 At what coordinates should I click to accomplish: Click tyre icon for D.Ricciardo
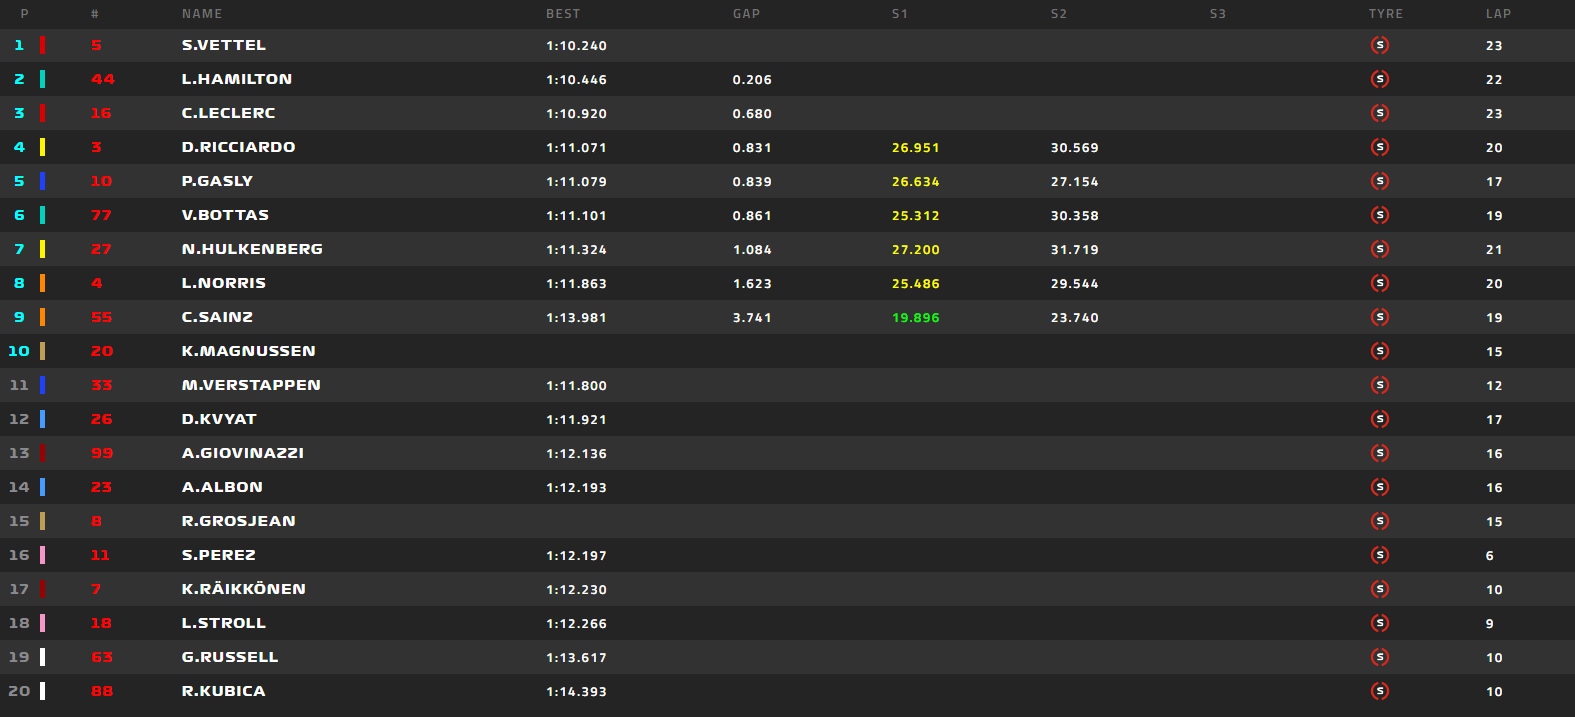[1380, 147]
